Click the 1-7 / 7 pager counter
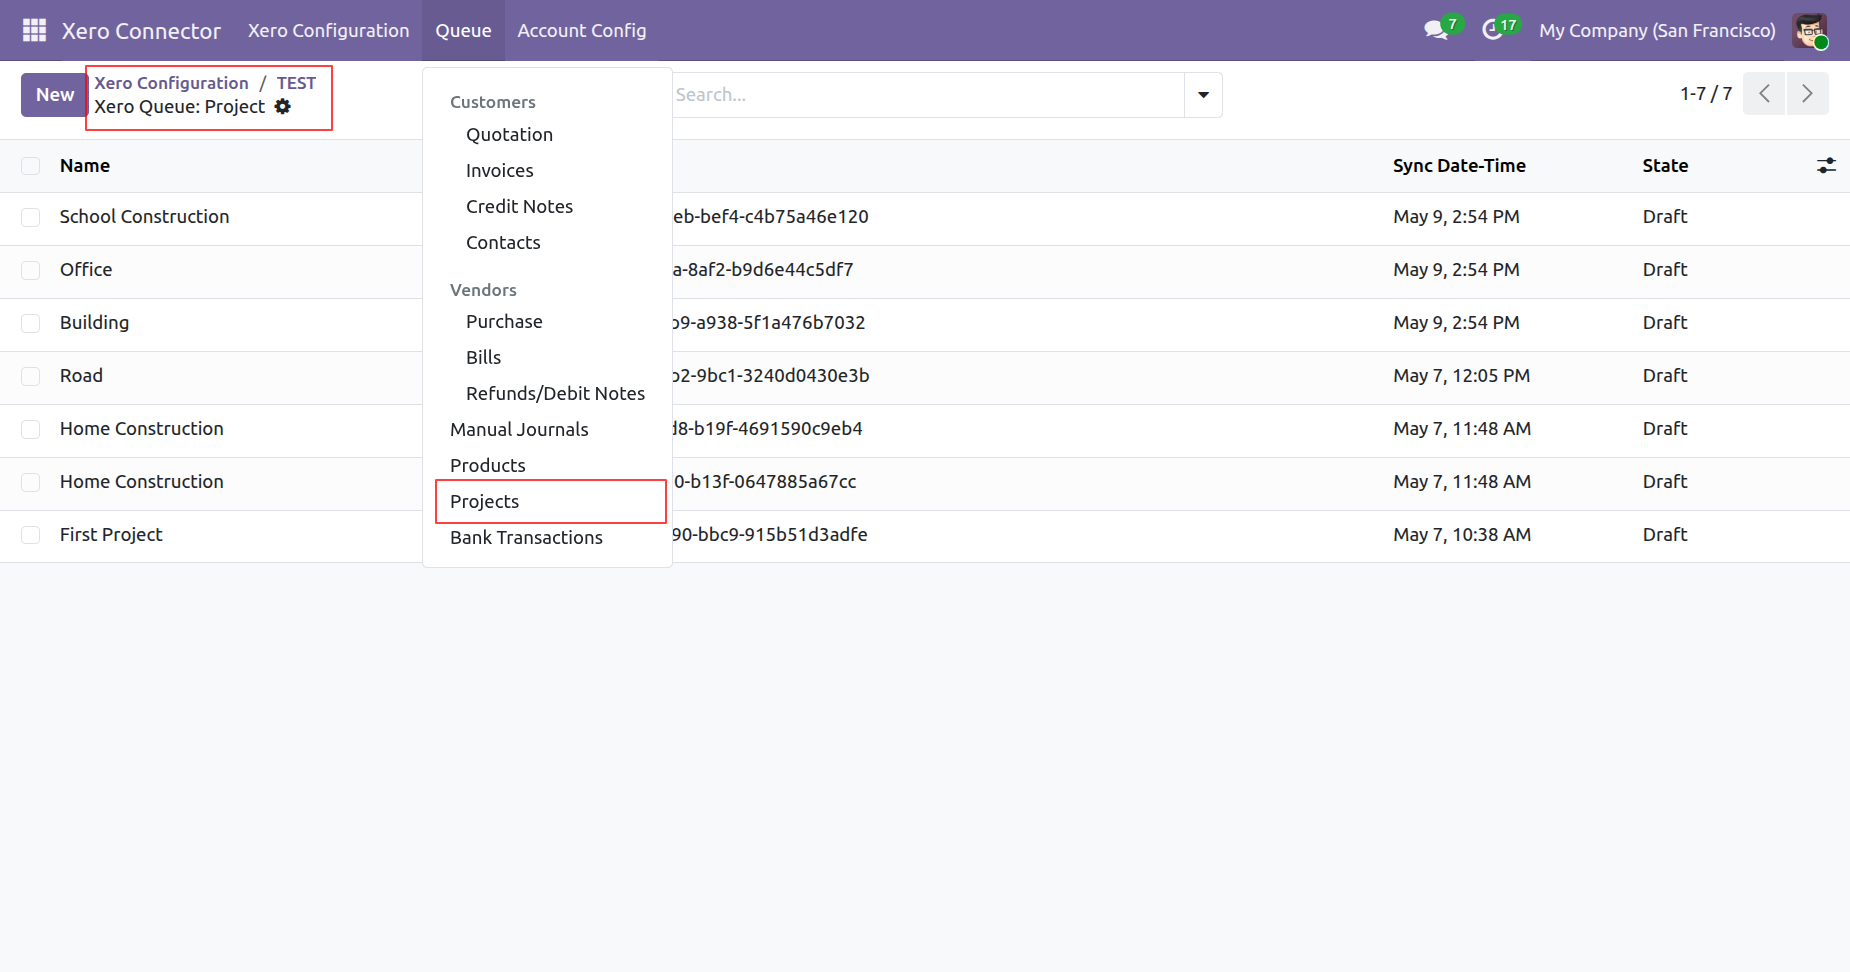The height and width of the screenshot is (972, 1850). coord(1706,94)
